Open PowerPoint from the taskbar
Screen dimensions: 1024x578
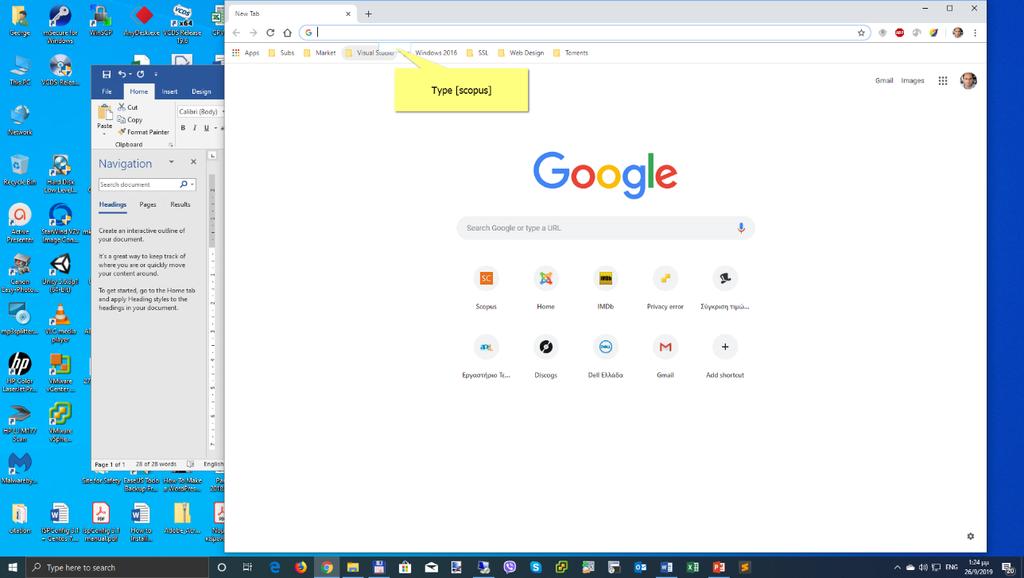coord(719,567)
